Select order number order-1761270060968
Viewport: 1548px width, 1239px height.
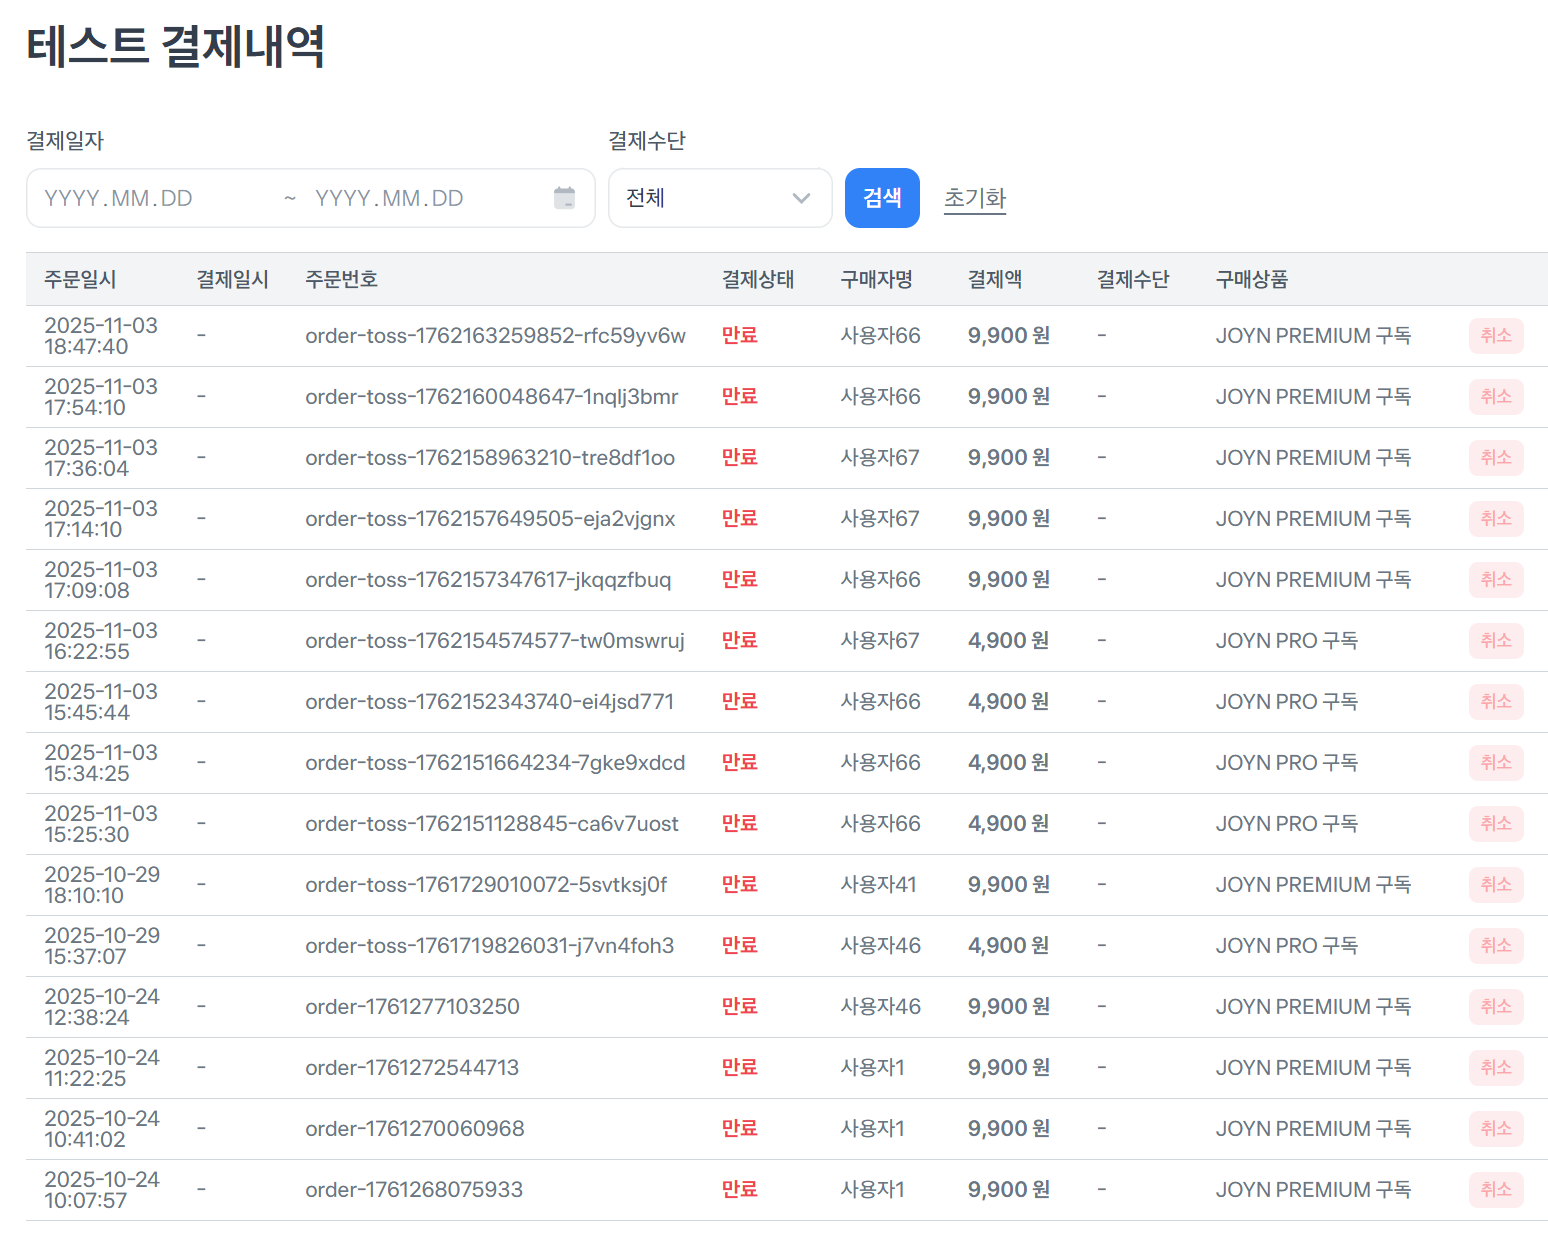[415, 1129]
